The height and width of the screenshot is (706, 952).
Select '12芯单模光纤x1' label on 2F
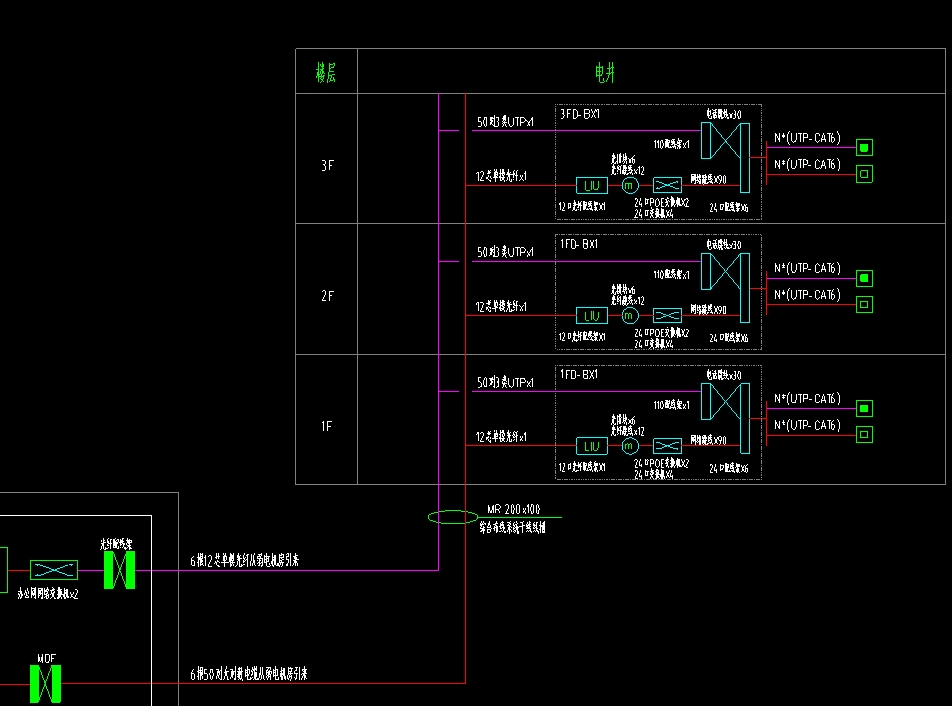pos(501,307)
